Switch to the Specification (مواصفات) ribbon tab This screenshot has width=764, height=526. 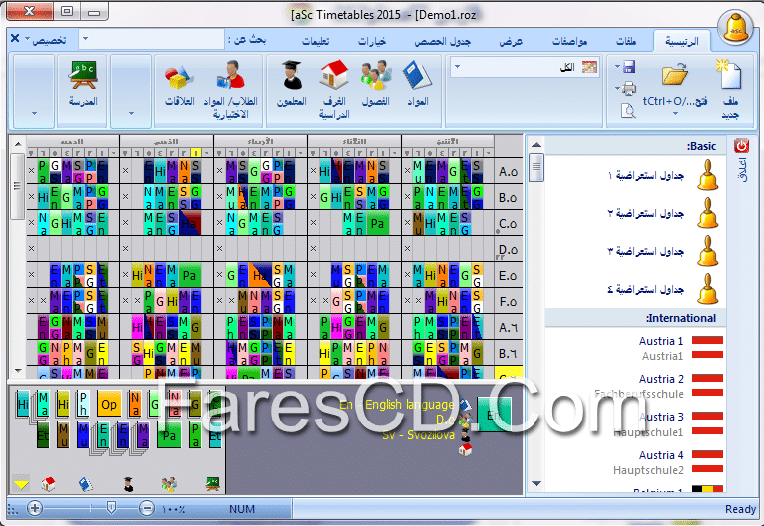[569, 41]
